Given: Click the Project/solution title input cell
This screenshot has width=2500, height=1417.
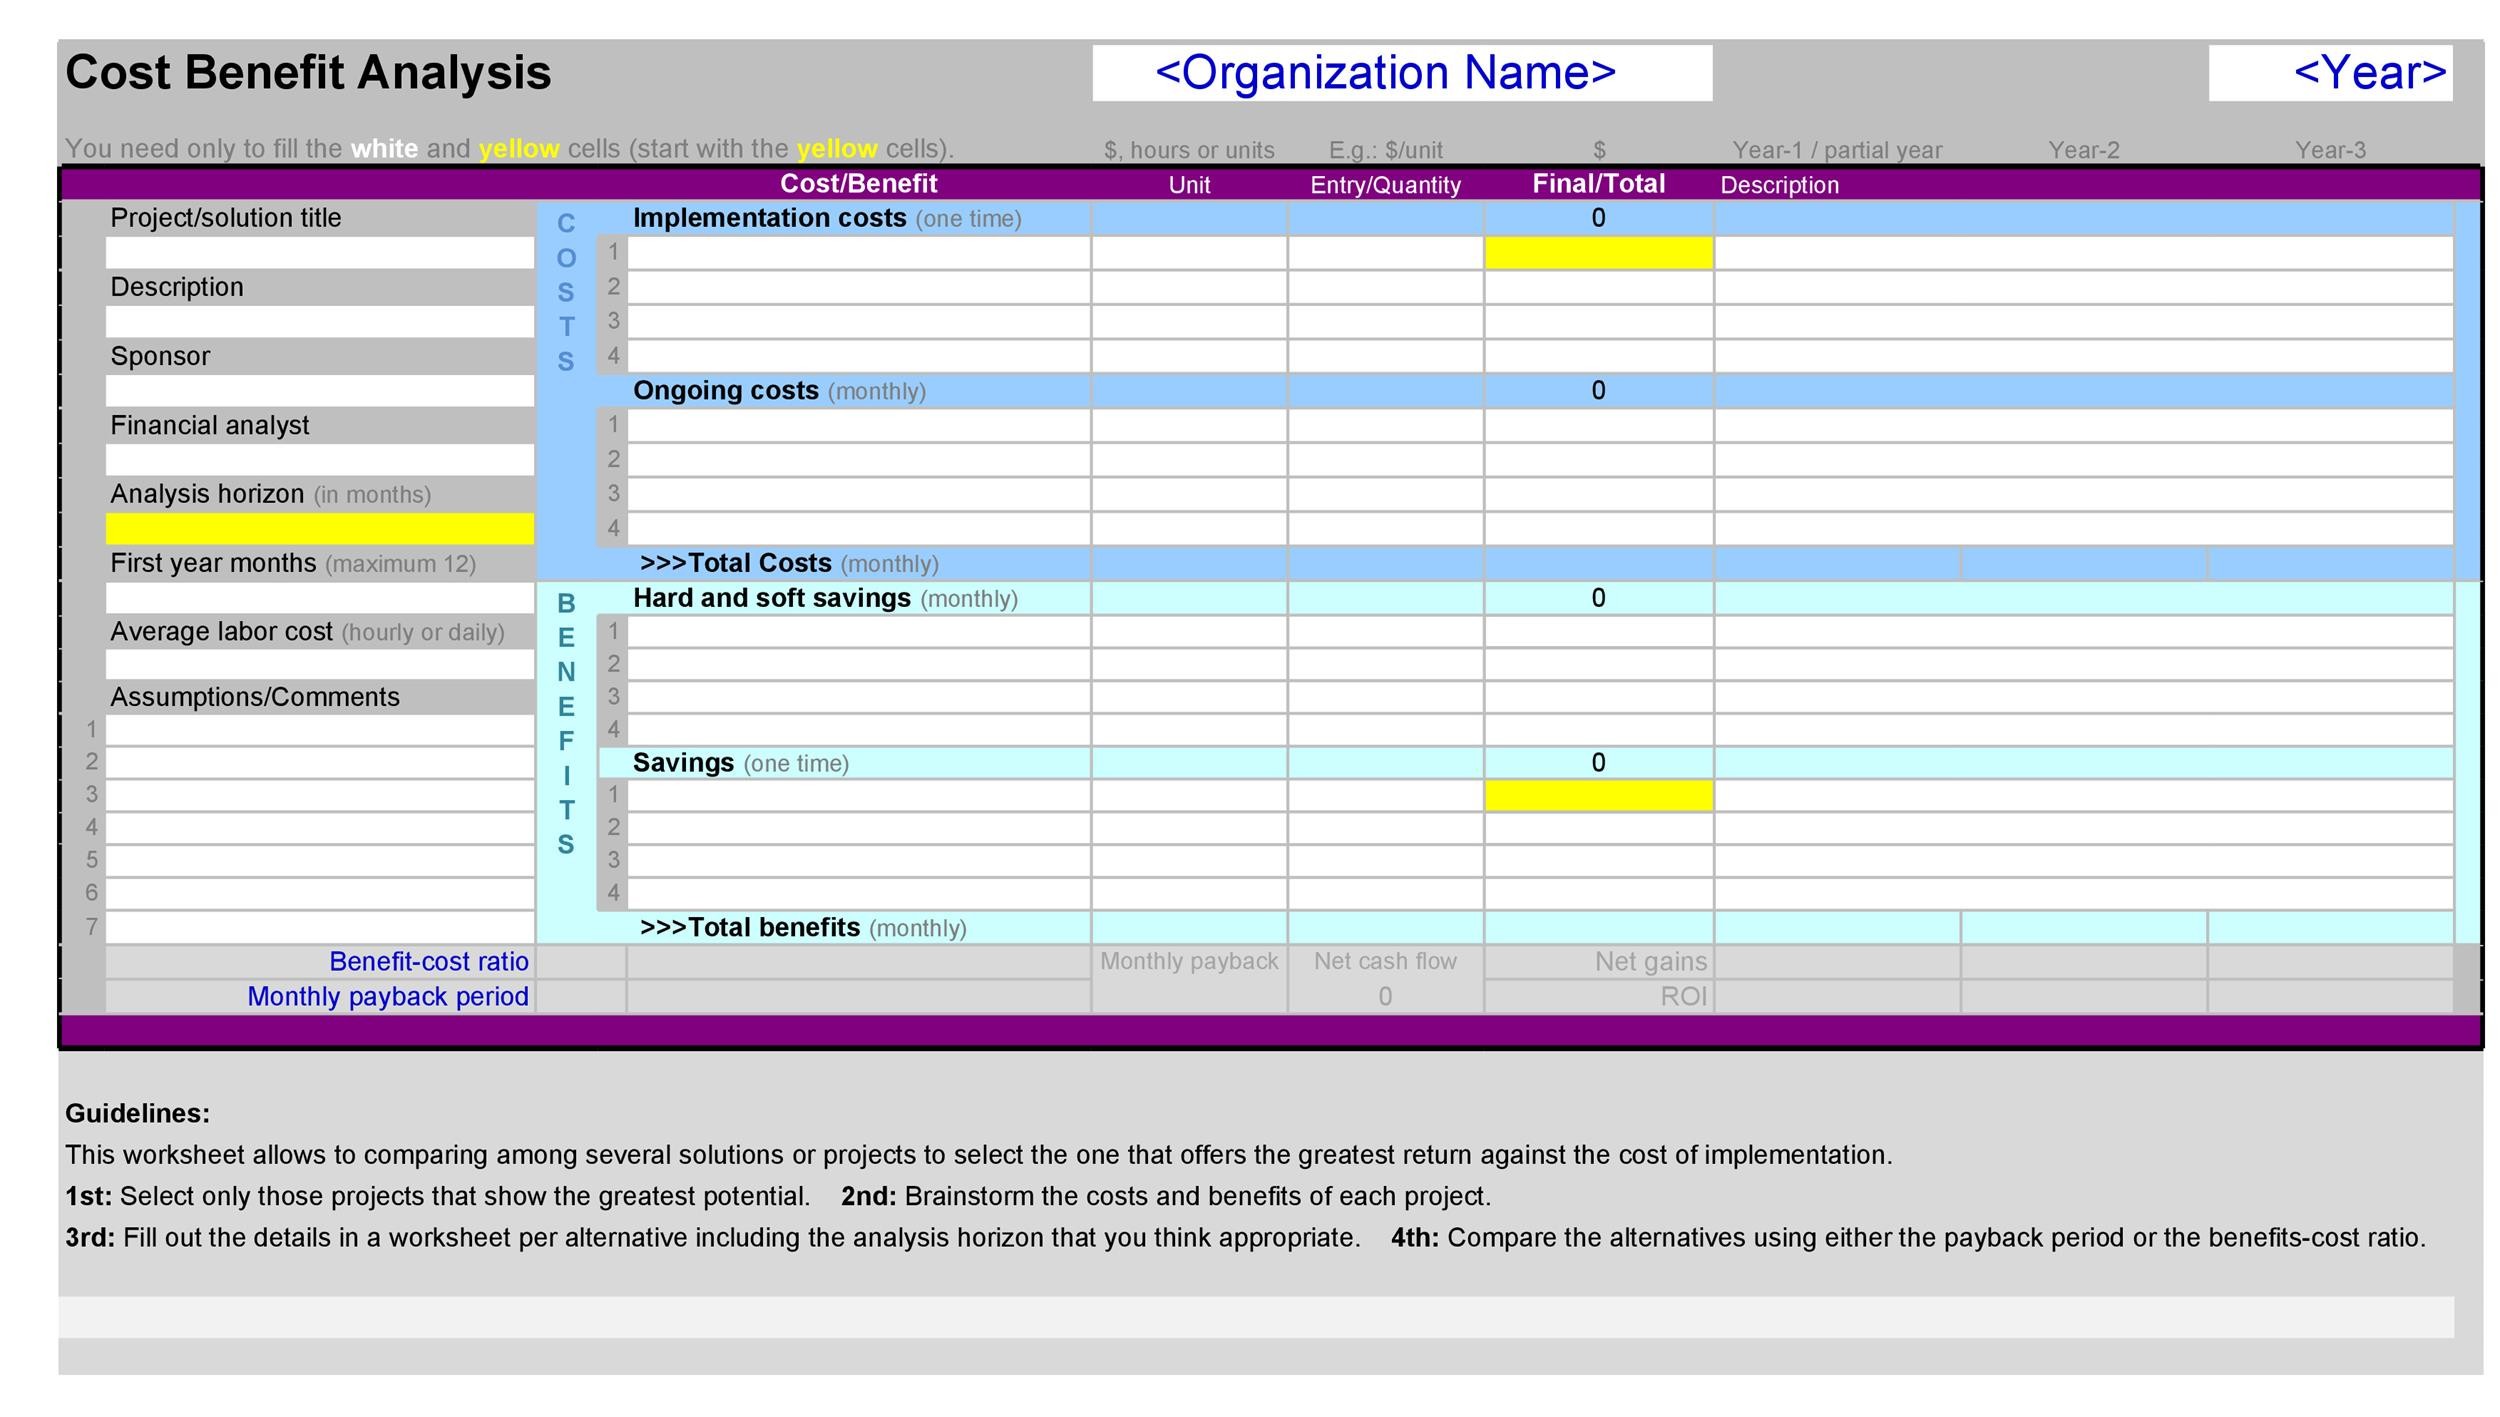Looking at the screenshot, I should (x=318, y=252).
